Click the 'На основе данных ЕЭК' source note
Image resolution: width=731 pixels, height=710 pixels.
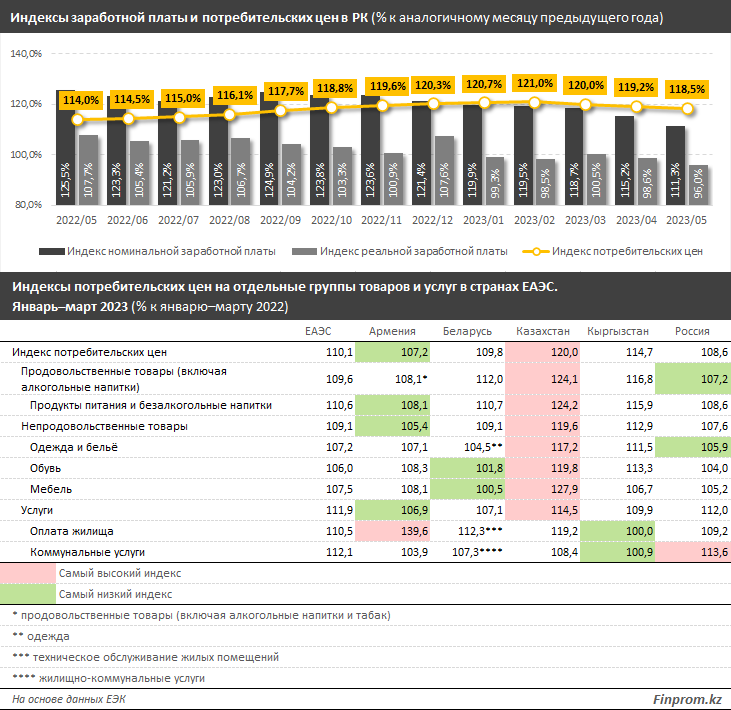coord(69,699)
